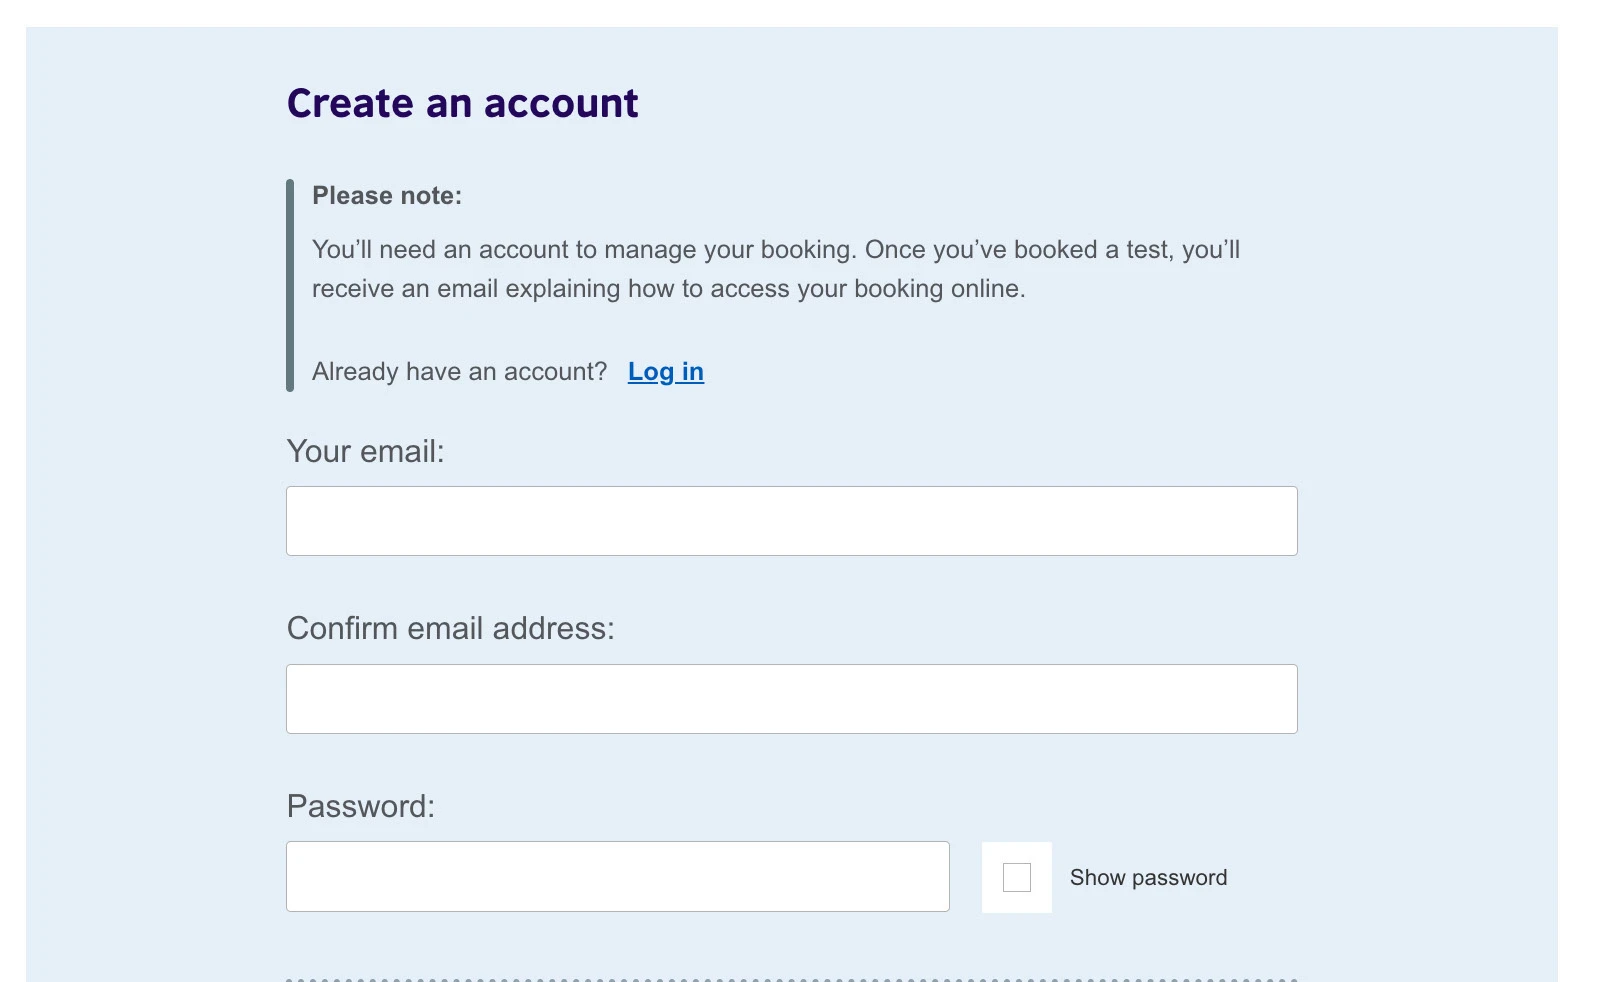
Task: Tick the Show password checkbox
Action: click(x=1016, y=877)
